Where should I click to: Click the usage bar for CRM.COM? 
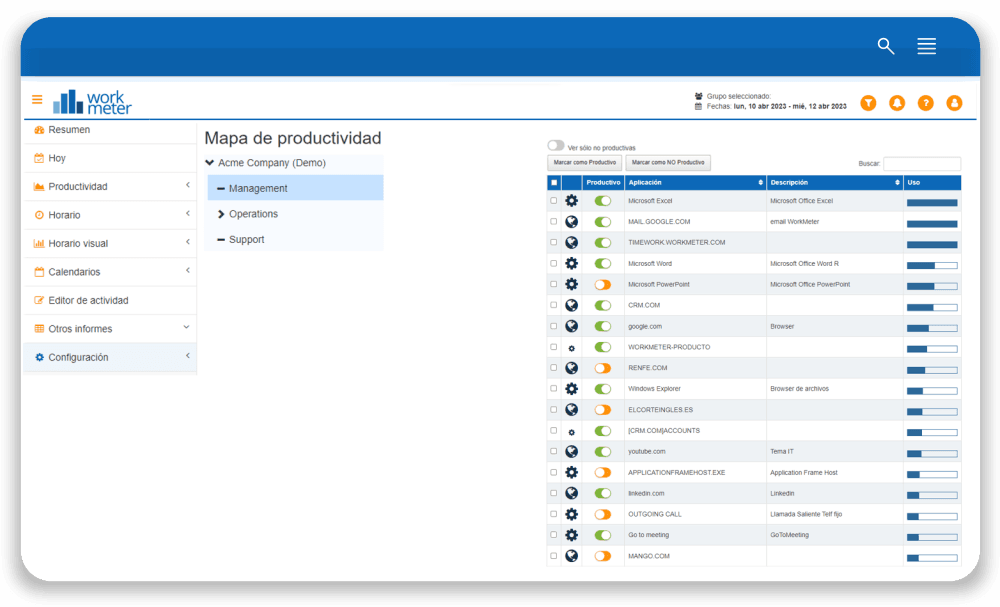point(932,307)
